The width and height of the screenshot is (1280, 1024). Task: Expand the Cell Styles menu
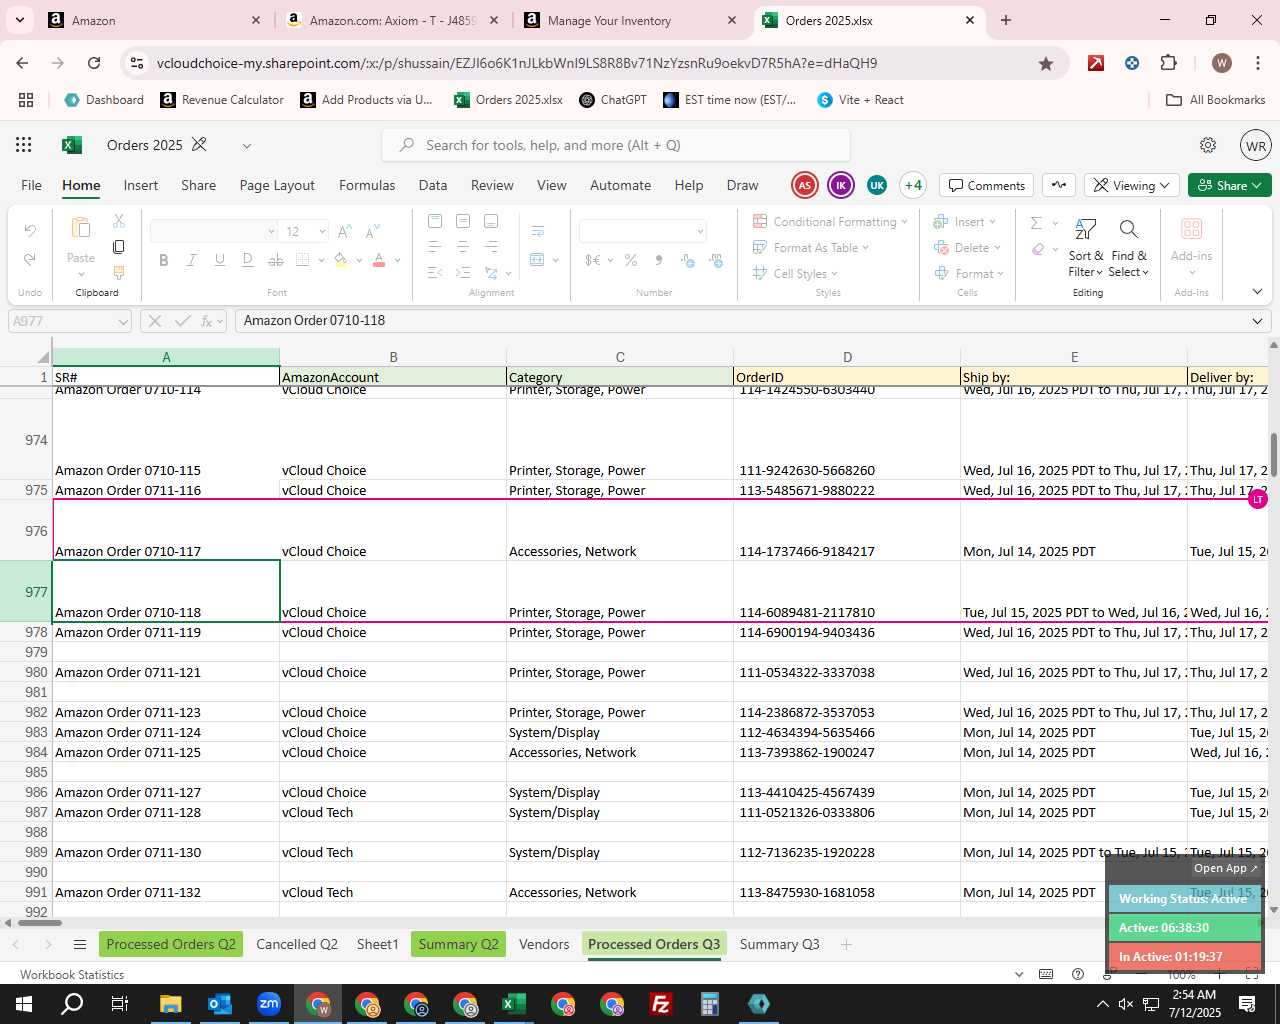(x=834, y=274)
